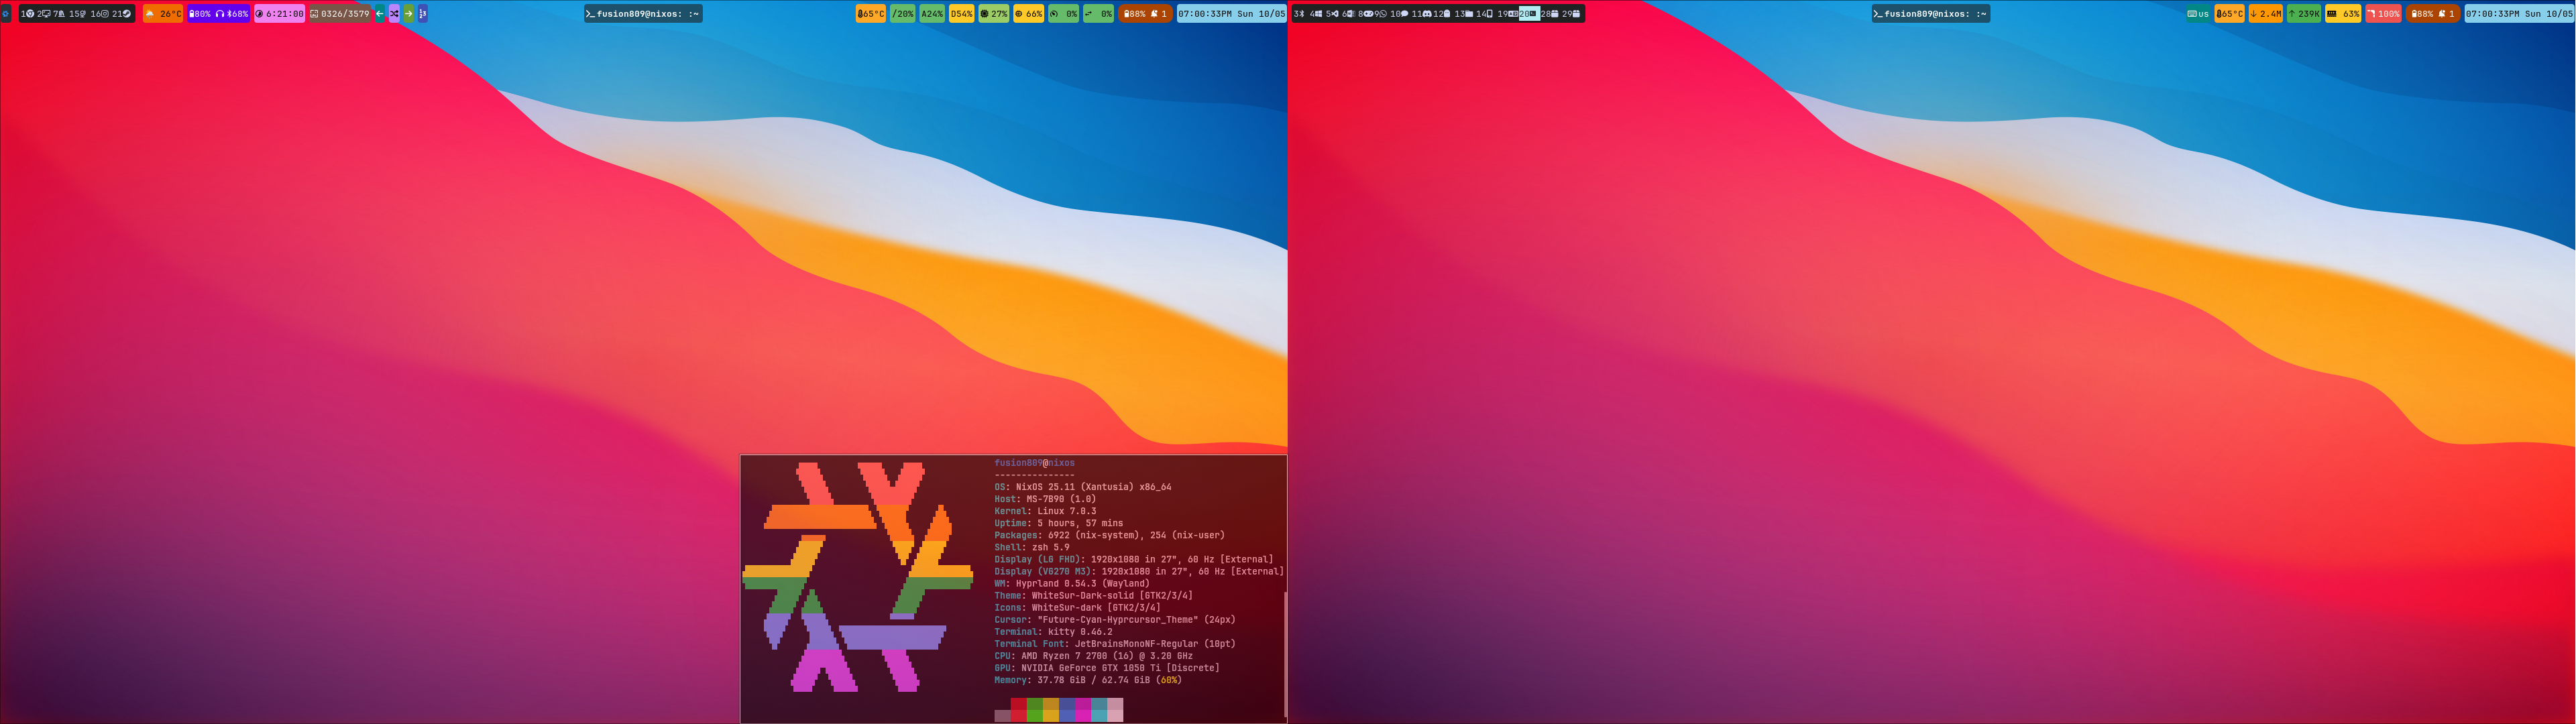
Task: Click the red 100% module
Action: (x=2384, y=14)
